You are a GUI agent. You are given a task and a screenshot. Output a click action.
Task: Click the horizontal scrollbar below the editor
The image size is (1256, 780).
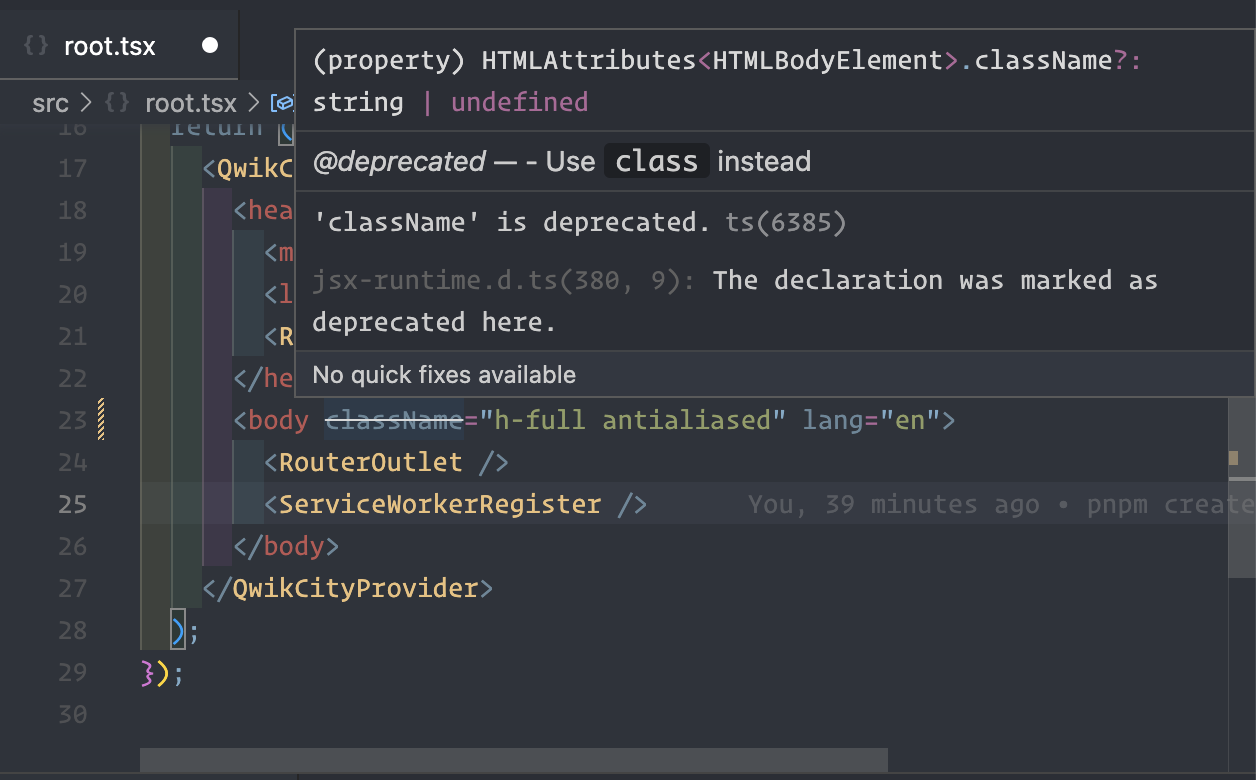coord(513,761)
